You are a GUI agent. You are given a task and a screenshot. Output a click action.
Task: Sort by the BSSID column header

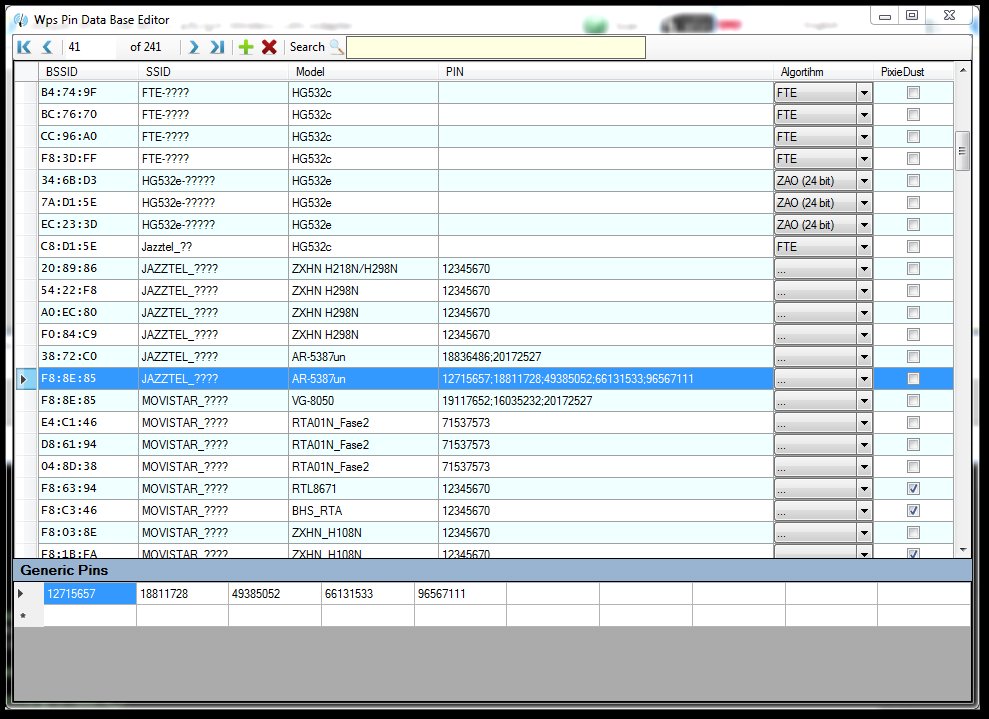[88, 72]
